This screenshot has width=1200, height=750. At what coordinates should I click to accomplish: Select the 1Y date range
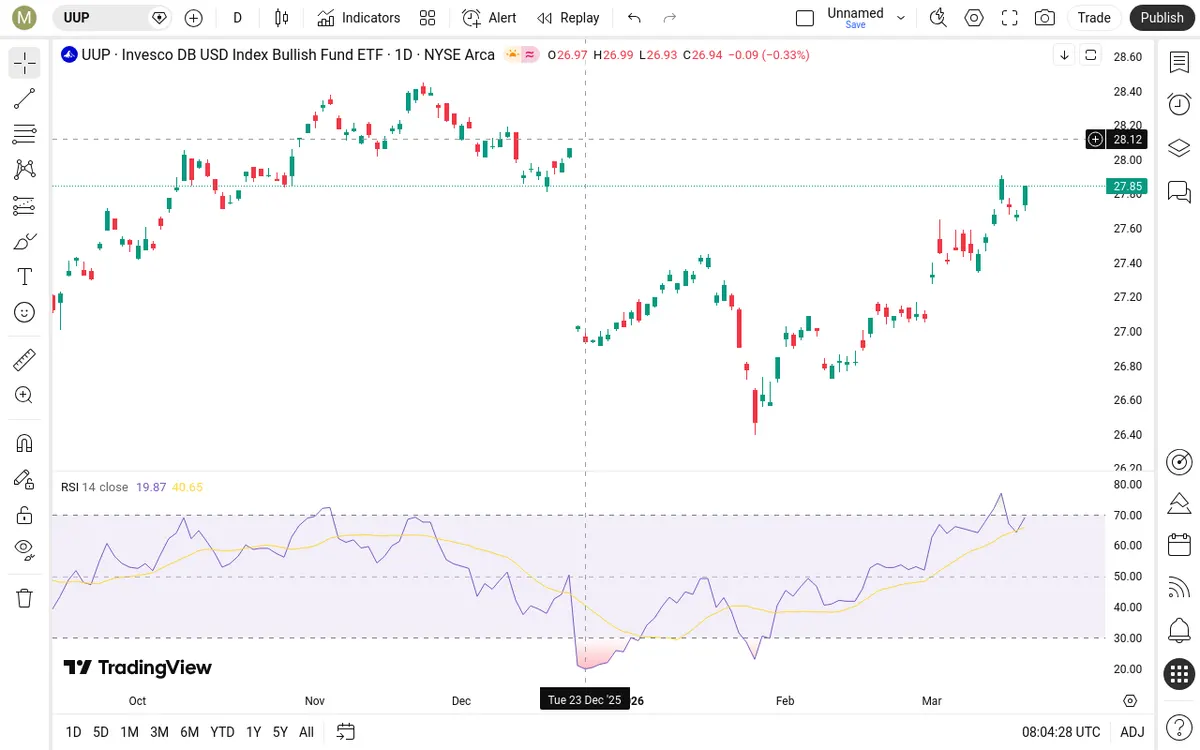[x=253, y=732]
